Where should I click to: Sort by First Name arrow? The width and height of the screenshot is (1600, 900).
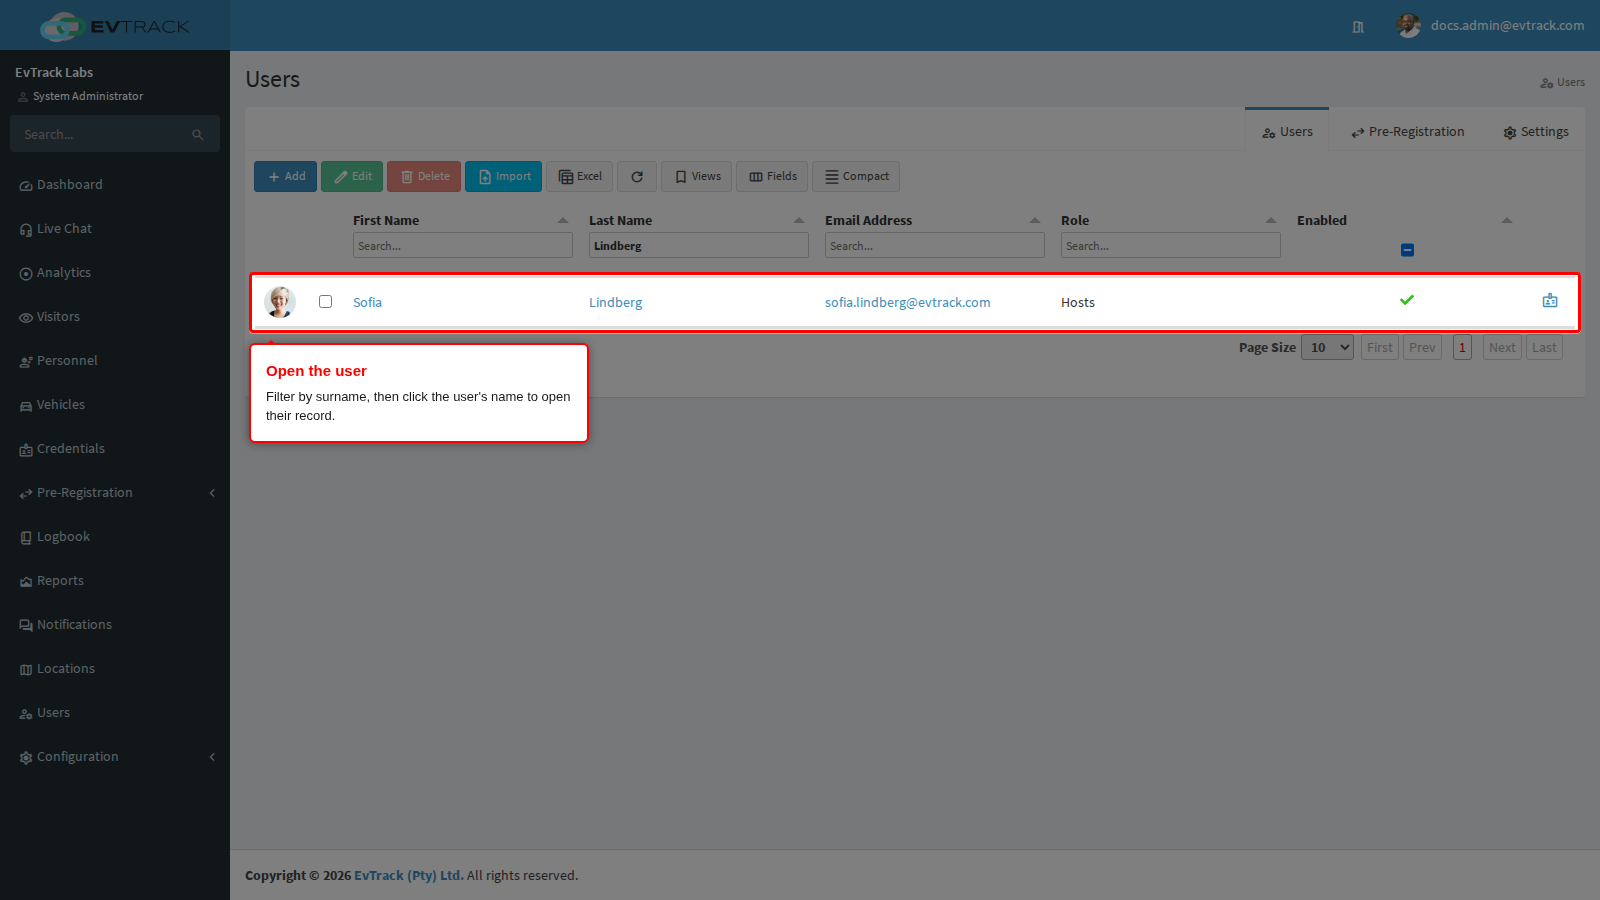pos(563,220)
